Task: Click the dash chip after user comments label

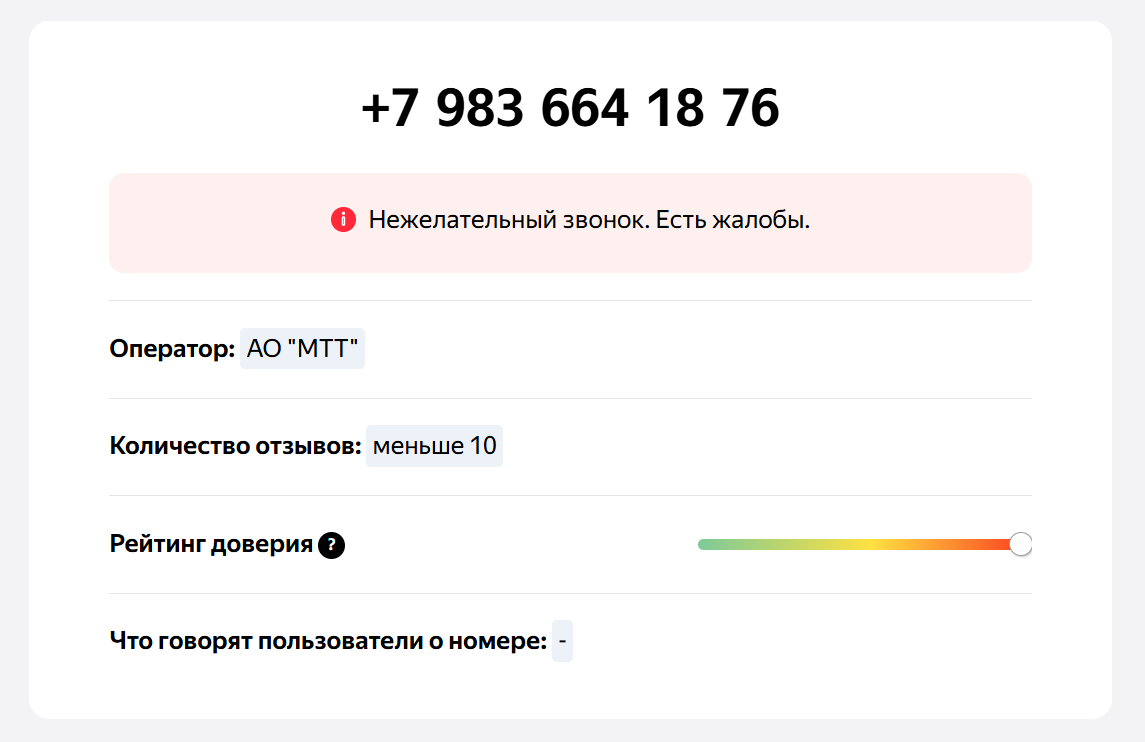Action: (563, 641)
